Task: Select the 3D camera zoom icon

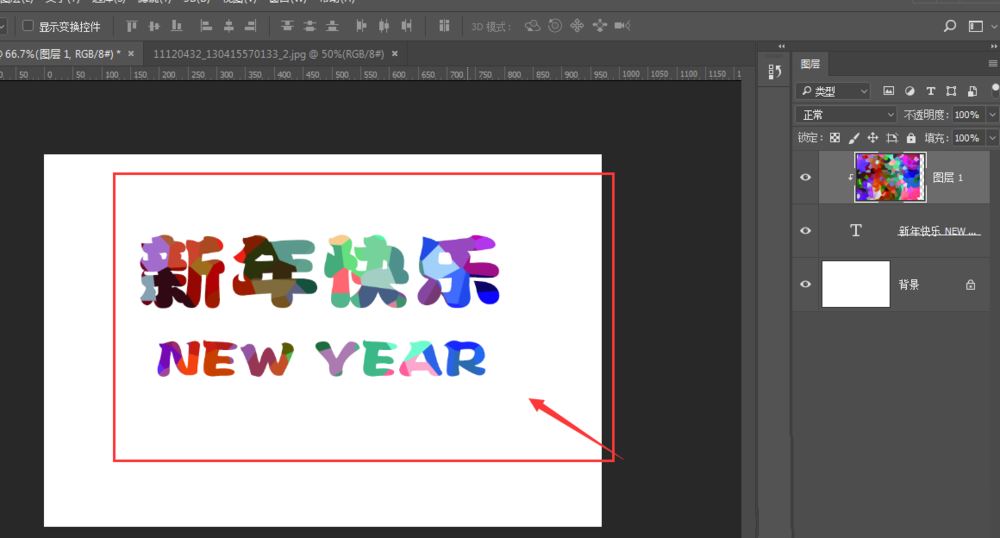Action: pyautogui.click(x=622, y=25)
